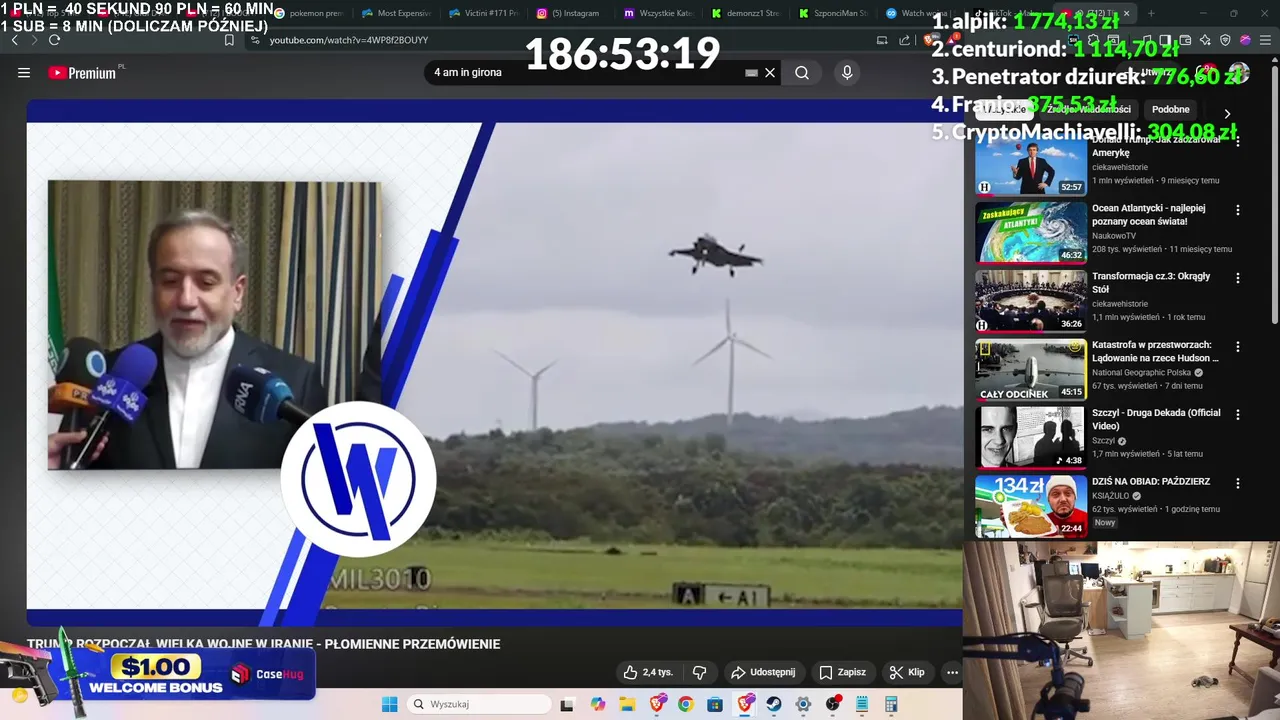Clear the YouTube search query
This screenshot has width=1280, height=720.
click(x=770, y=73)
